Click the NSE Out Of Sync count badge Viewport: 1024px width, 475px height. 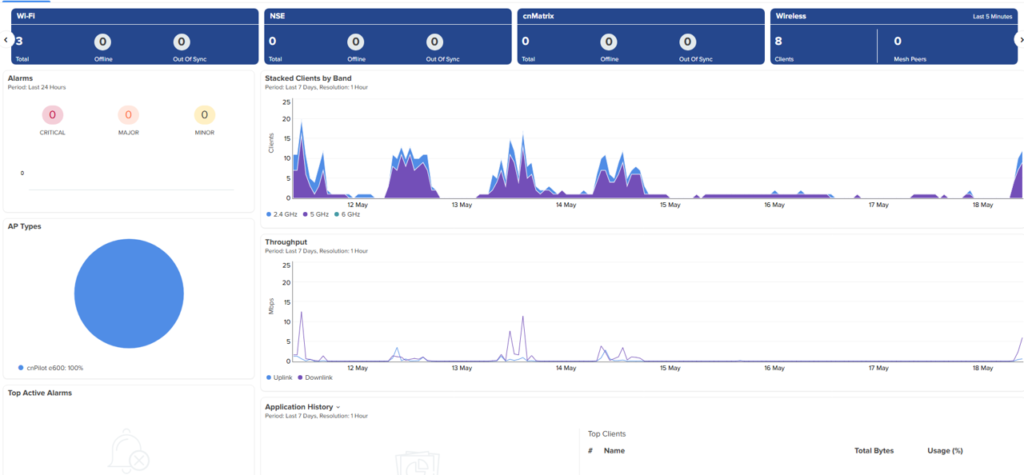pyautogui.click(x=434, y=42)
